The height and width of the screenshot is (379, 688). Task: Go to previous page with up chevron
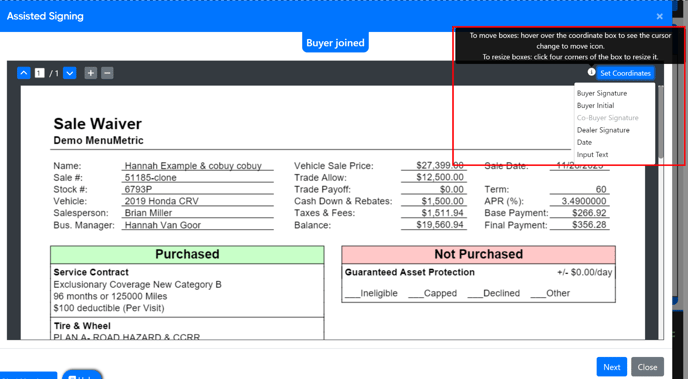(x=24, y=73)
